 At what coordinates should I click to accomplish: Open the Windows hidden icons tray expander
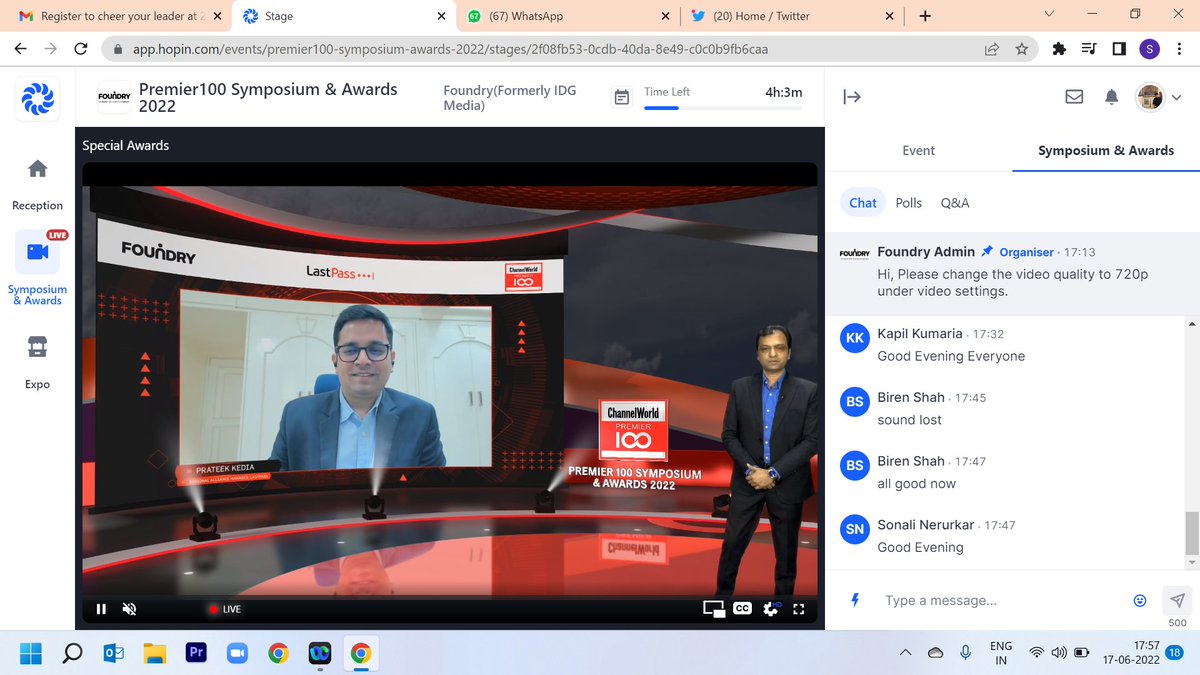[905, 653]
